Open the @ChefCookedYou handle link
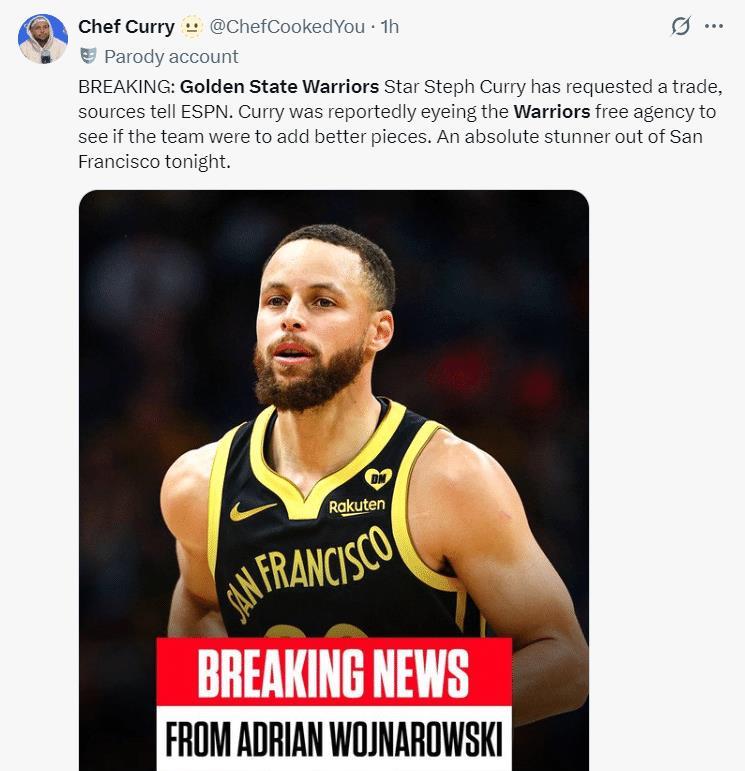This screenshot has width=745, height=771. pos(287,27)
